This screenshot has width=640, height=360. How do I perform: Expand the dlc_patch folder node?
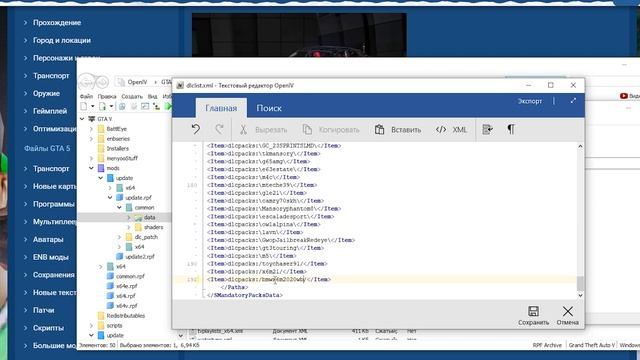click(x=119, y=237)
